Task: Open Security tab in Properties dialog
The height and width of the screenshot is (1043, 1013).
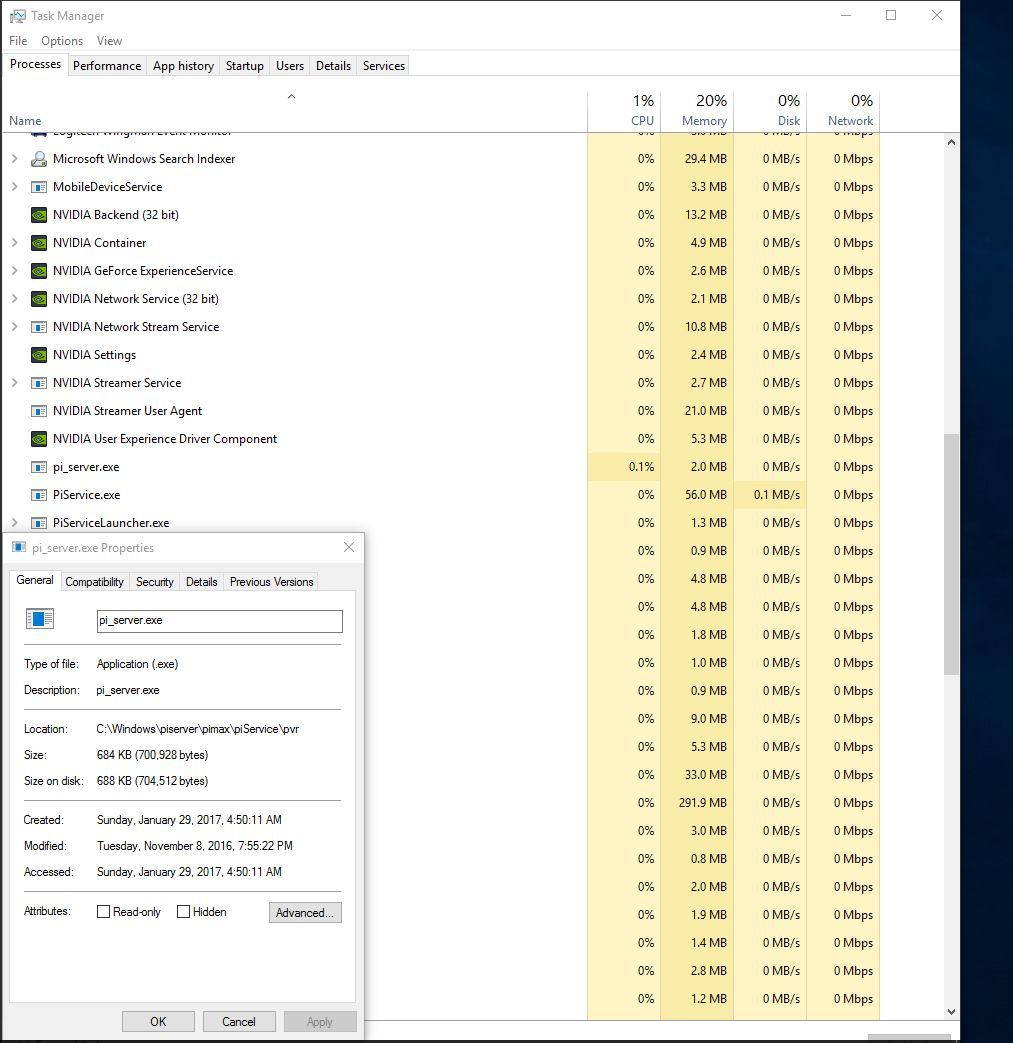Action: click(x=154, y=582)
